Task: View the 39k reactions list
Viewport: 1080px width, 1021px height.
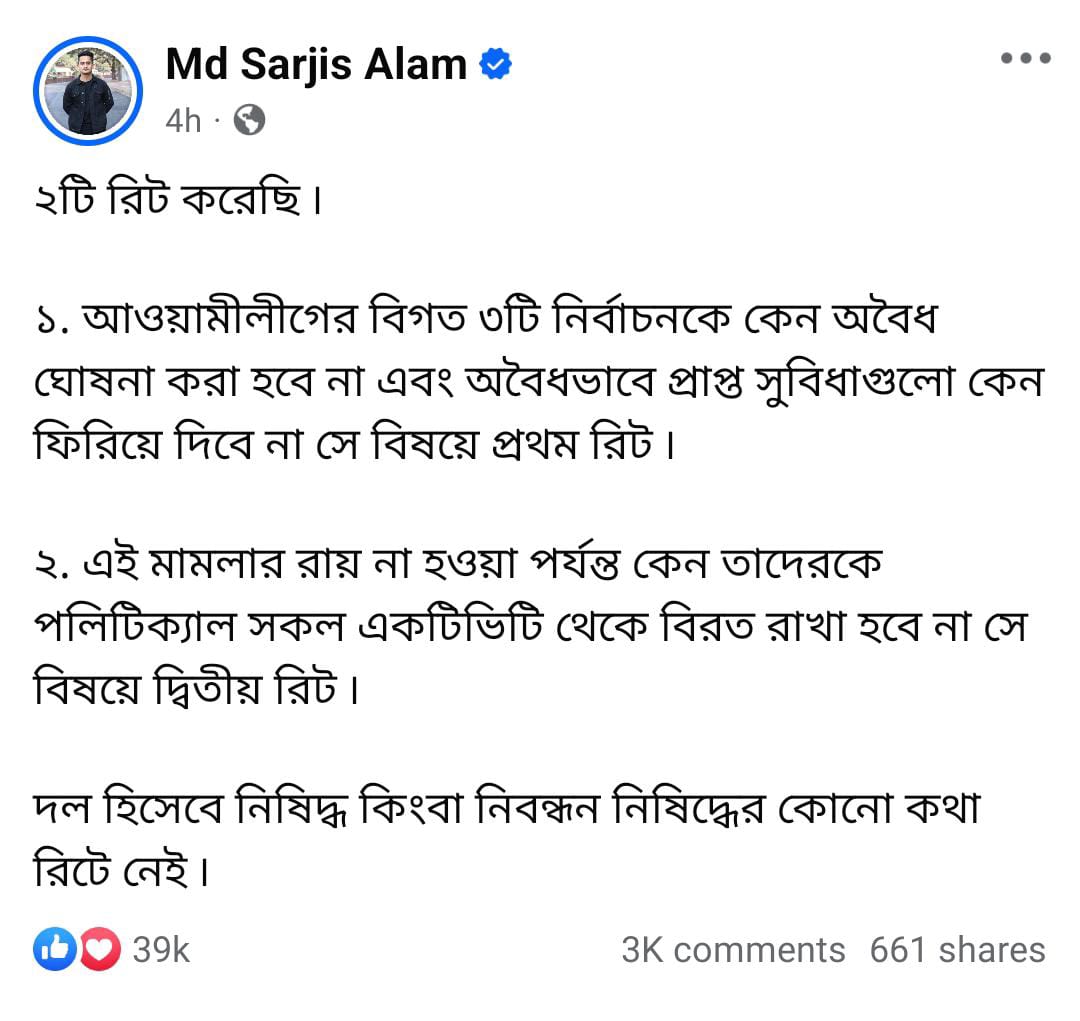Action: (160, 949)
